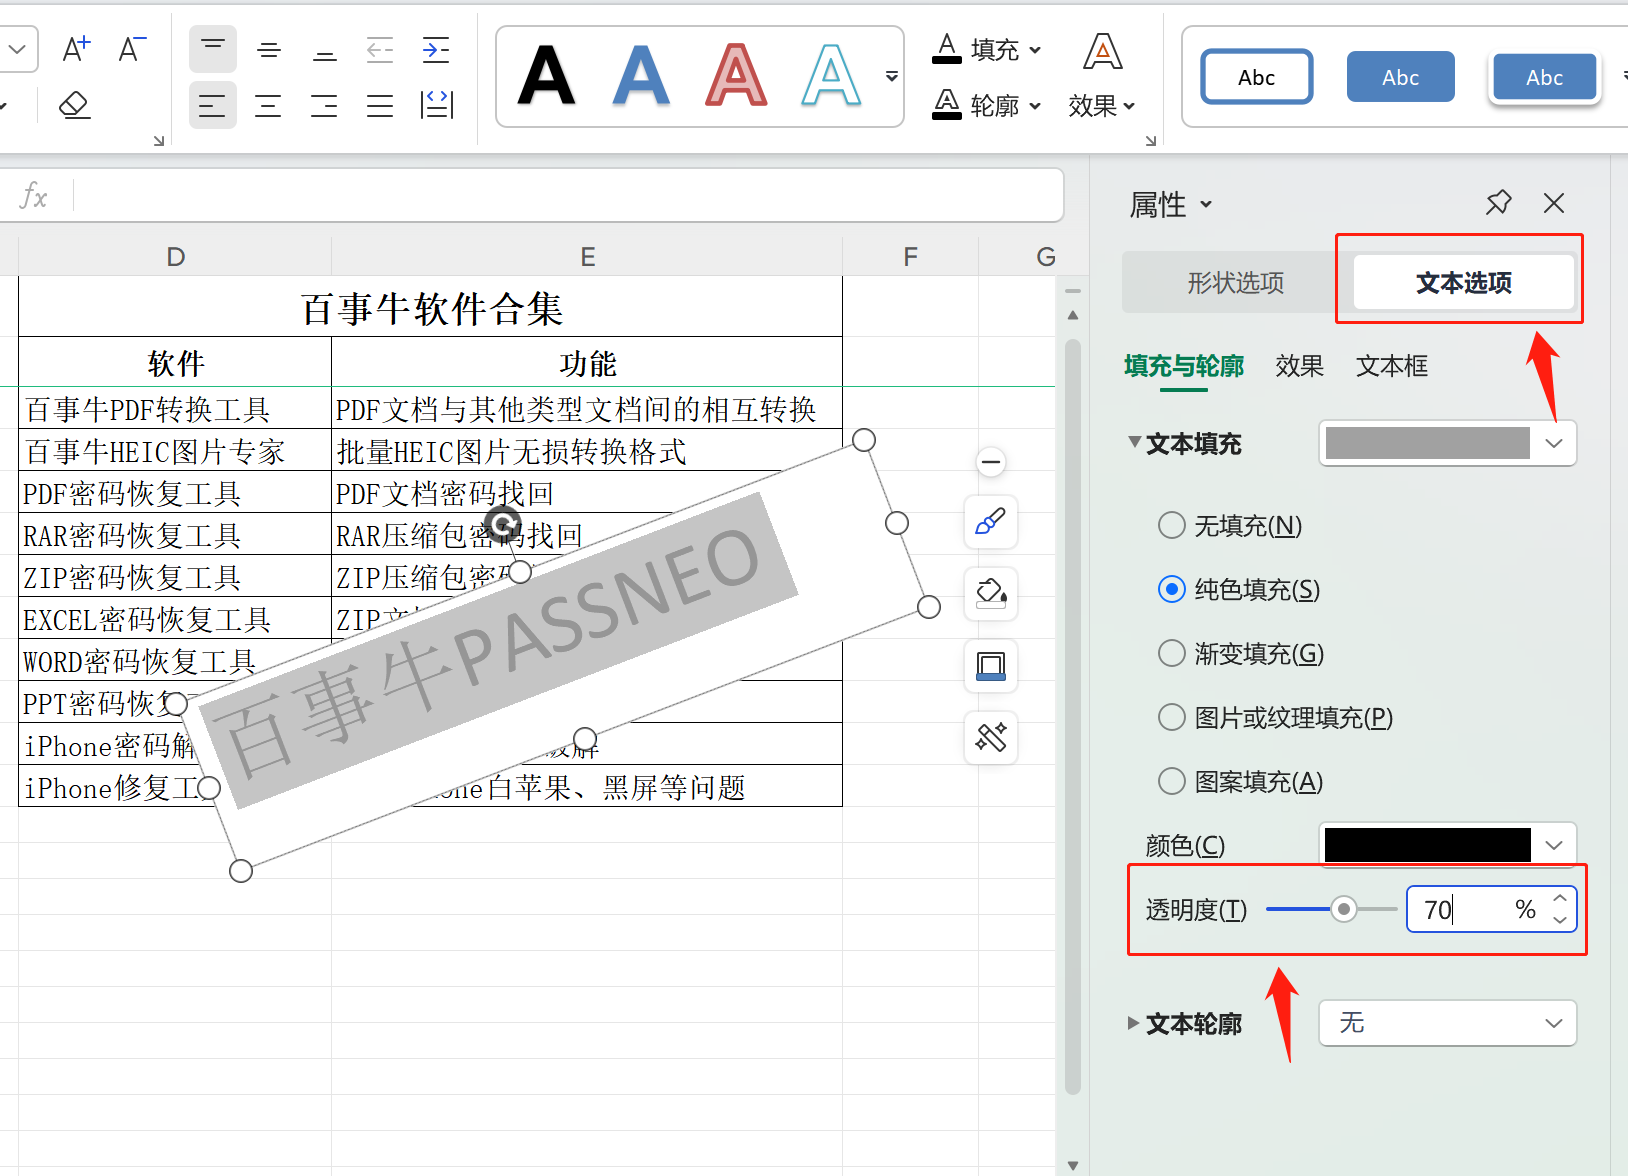Switch to 文本选项 tab
The height and width of the screenshot is (1176, 1628).
point(1464,283)
